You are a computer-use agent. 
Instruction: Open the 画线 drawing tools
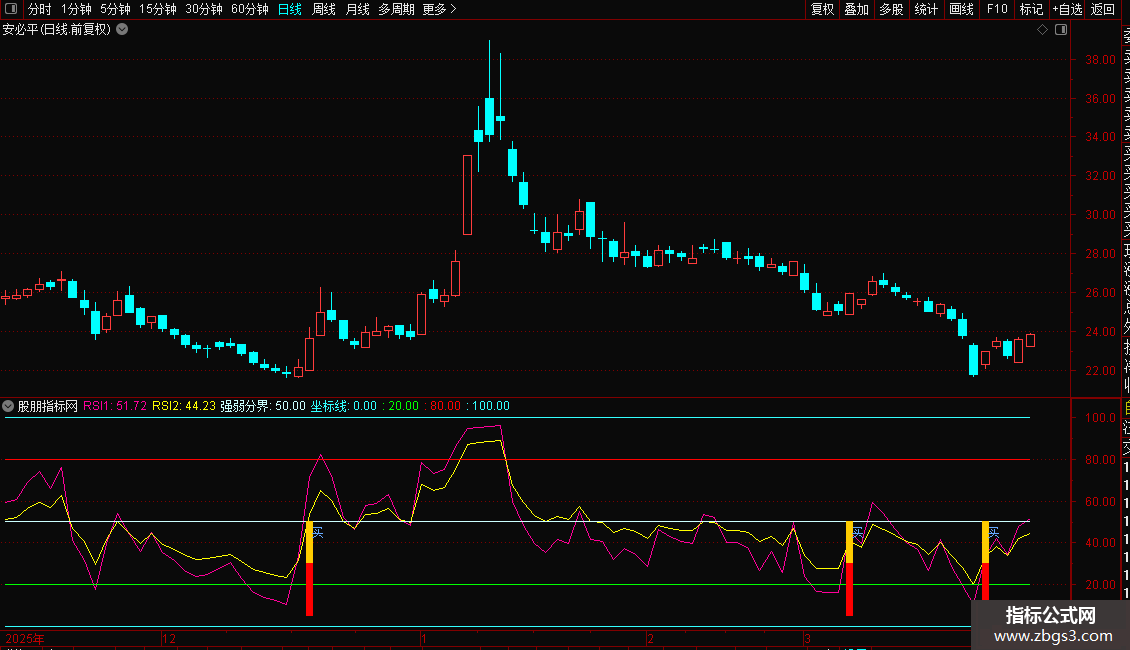(x=961, y=9)
